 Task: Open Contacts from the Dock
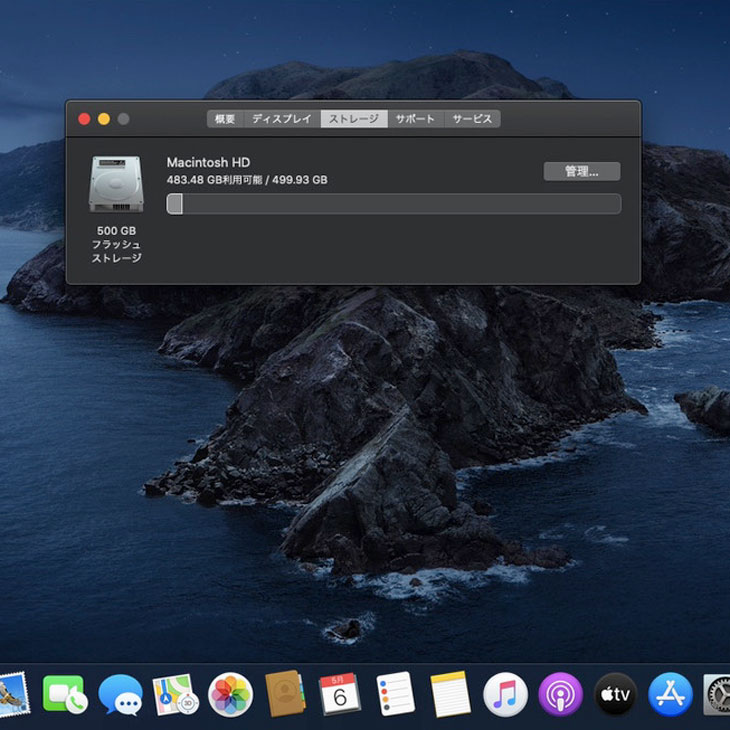coord(285,694)
